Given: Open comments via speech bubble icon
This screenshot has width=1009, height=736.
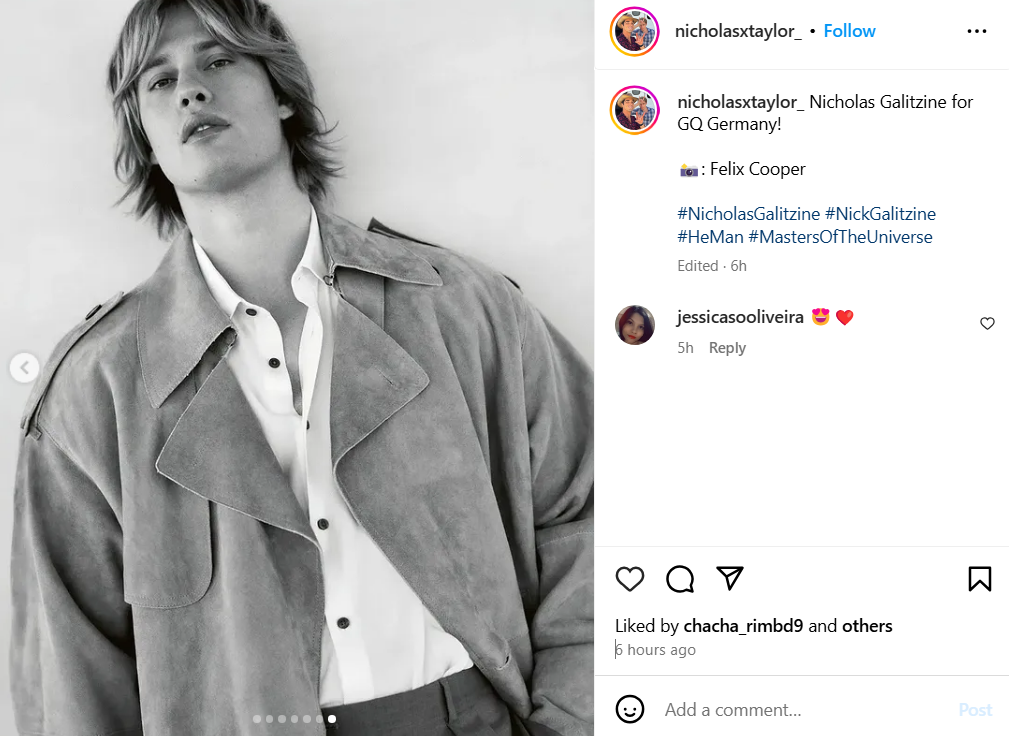Looking at the screenshot, I should click(x=680, y=579).
